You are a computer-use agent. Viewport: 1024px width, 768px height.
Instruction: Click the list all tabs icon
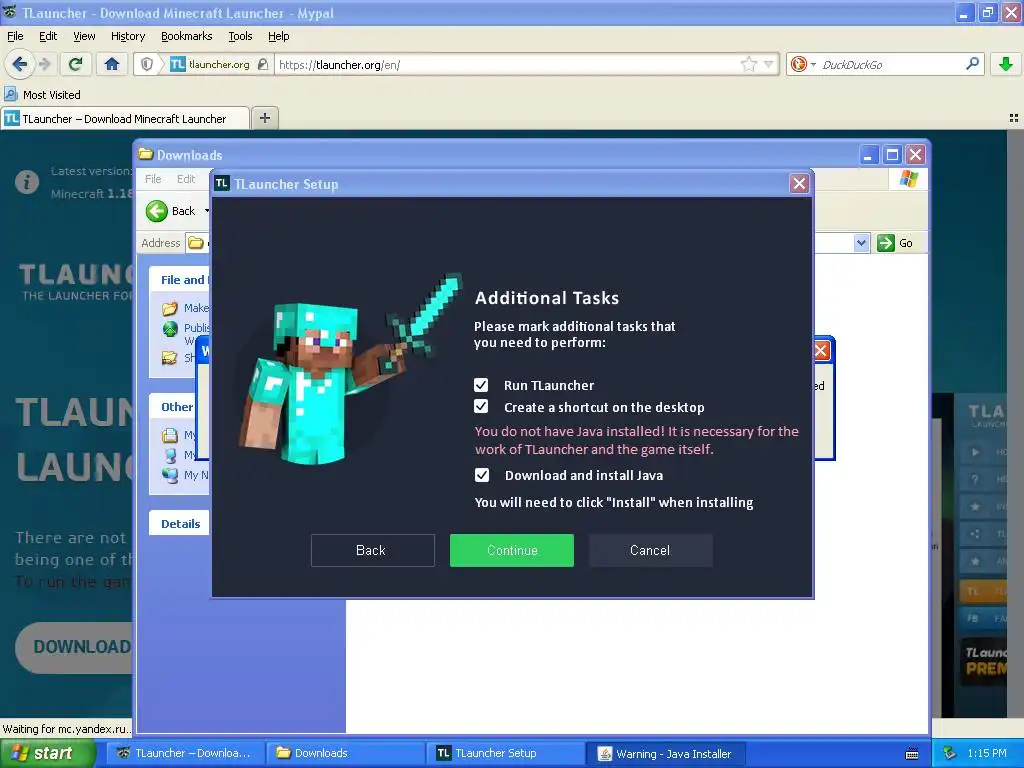click(1014, 118)
